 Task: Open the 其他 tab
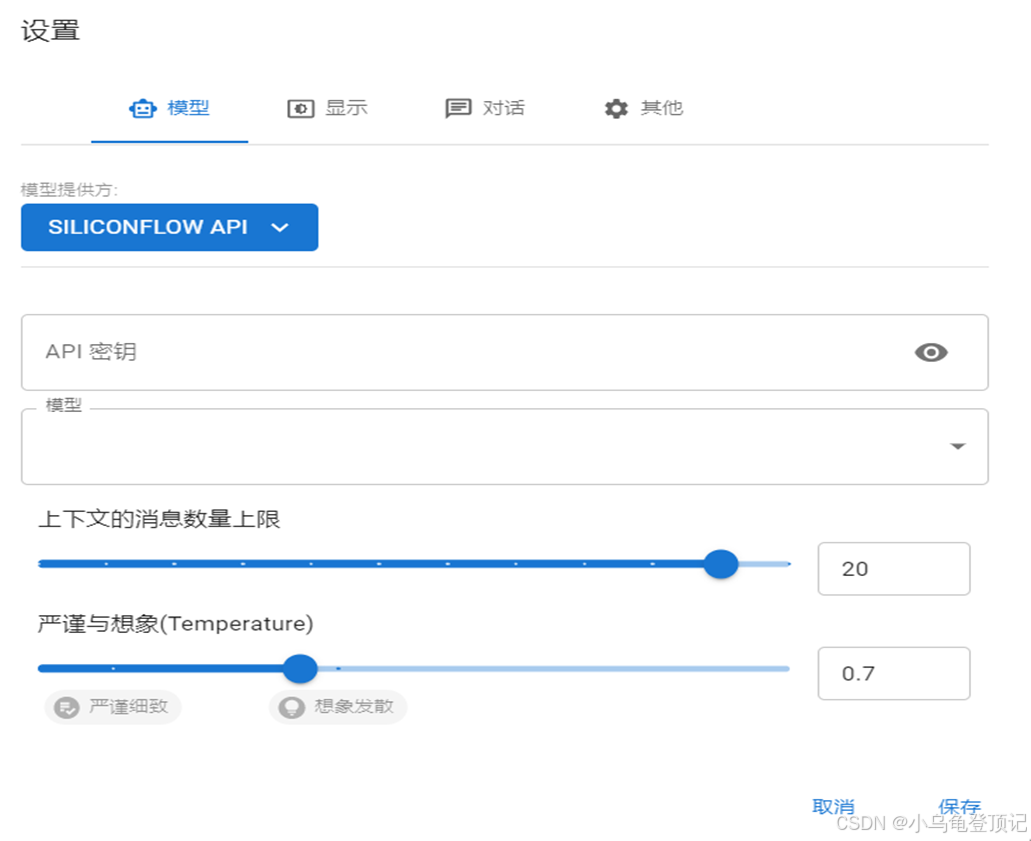643,108
